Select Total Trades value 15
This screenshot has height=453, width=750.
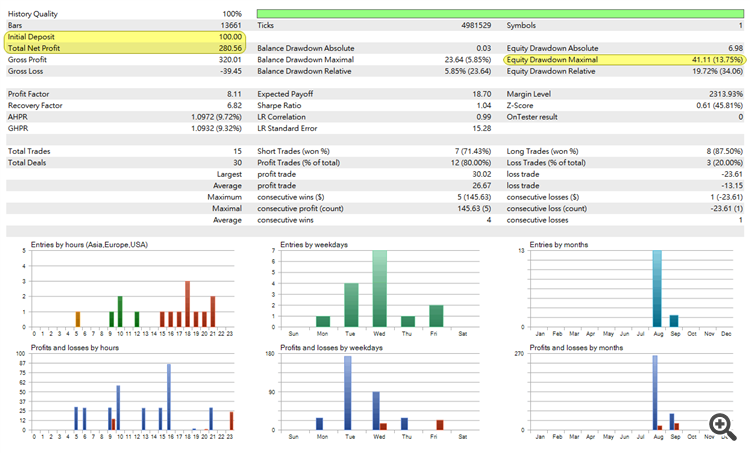[x=238, y=152]
